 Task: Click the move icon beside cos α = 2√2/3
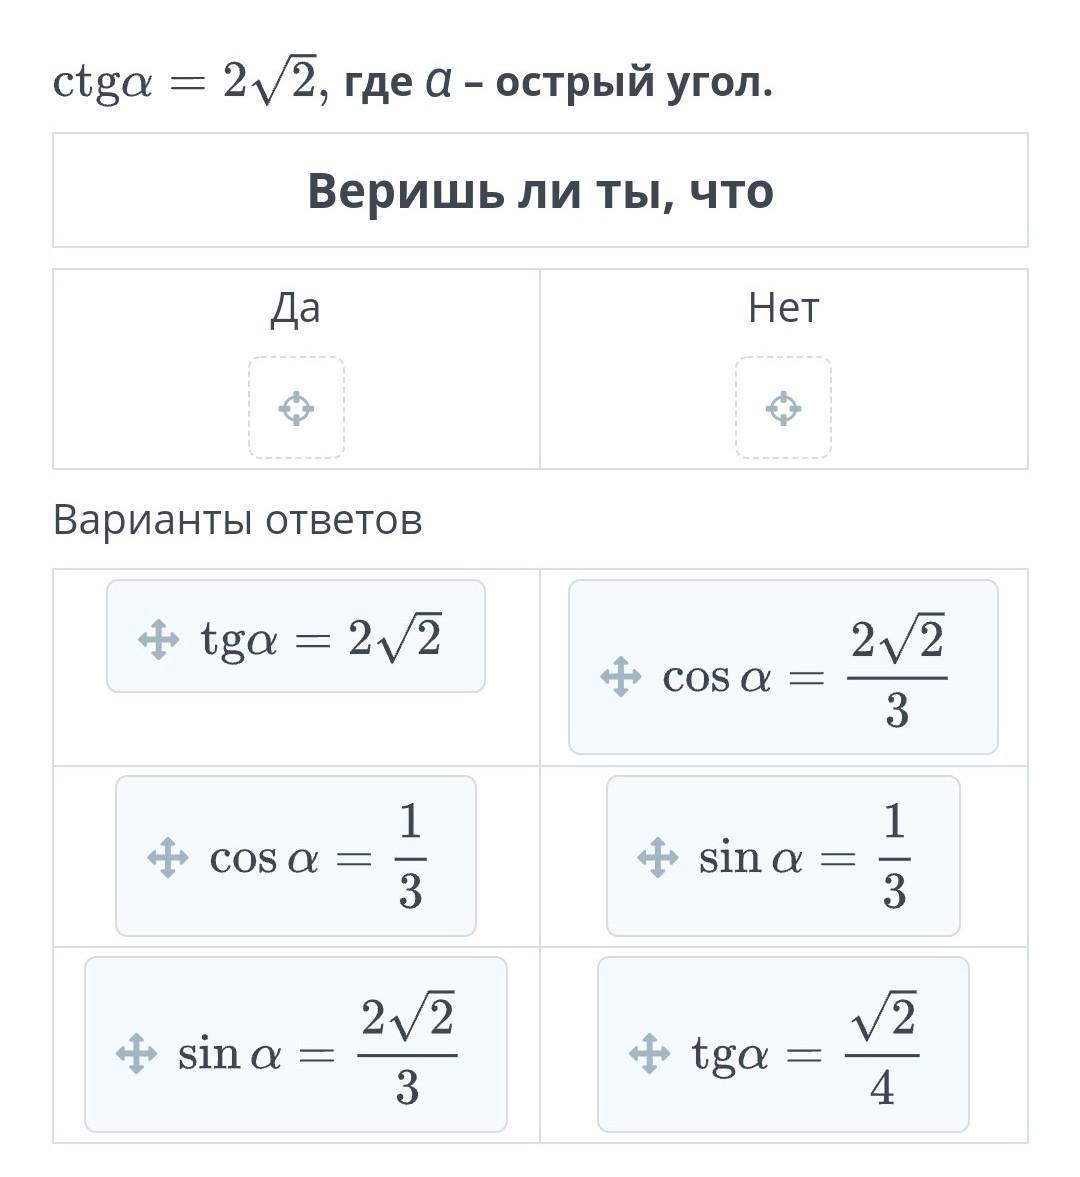(x=620, y=677)
